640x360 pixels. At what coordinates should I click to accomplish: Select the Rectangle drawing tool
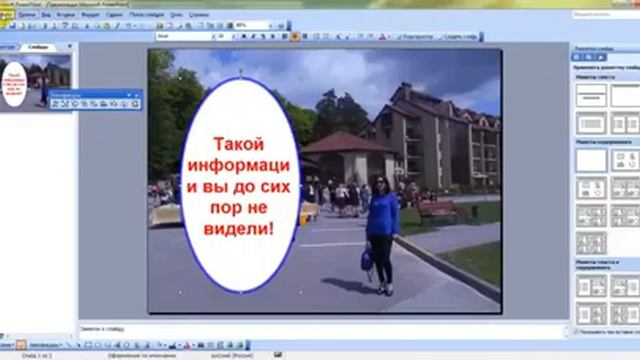pyautogui.click(x=88, y=346)
